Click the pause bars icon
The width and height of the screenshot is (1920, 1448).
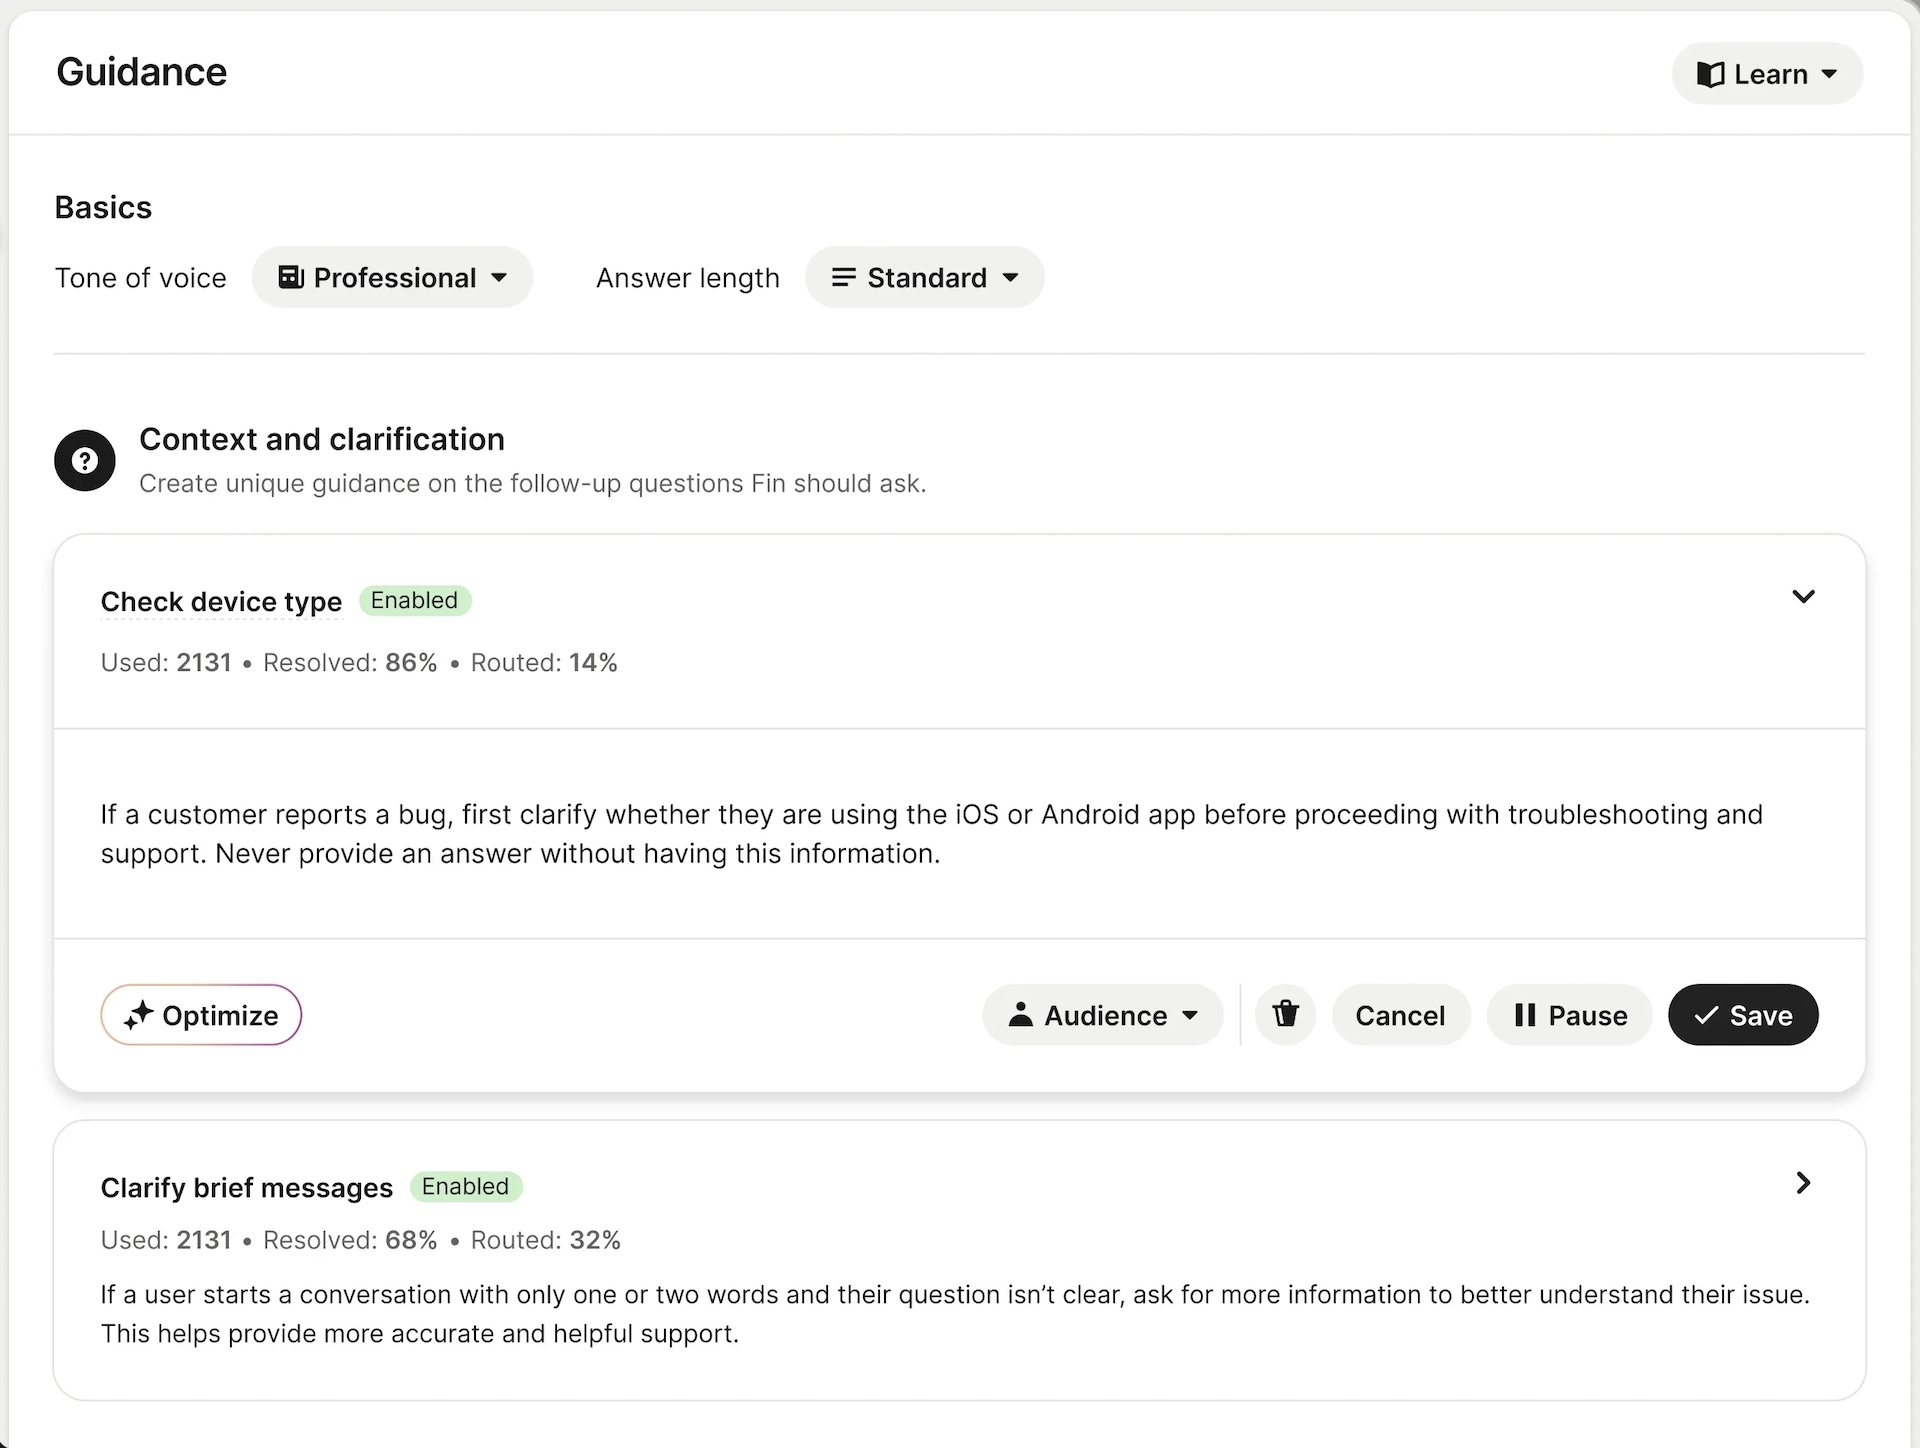(1524, 1014)
